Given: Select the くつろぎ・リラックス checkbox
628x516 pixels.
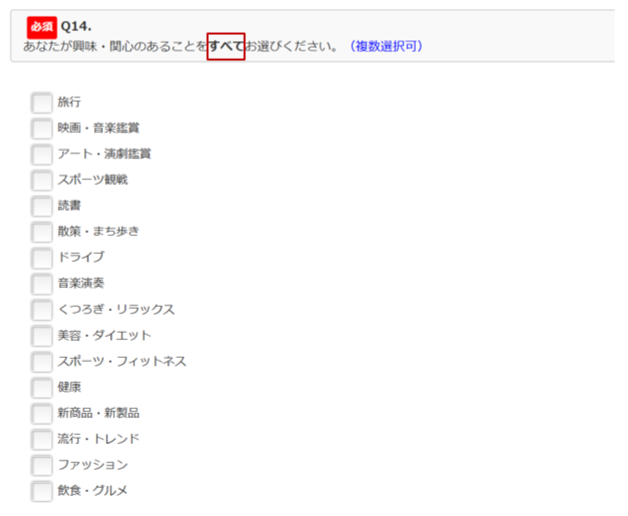Looking at the screenshot, I should click(41, 310).
